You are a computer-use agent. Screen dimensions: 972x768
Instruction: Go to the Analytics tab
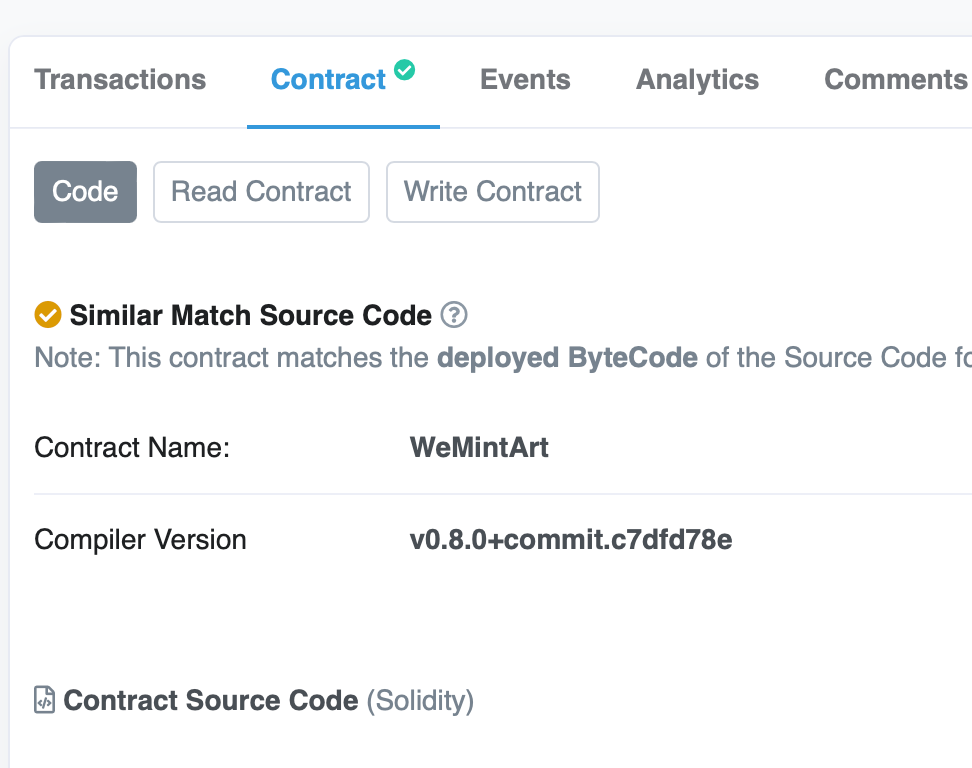point(697,80)
